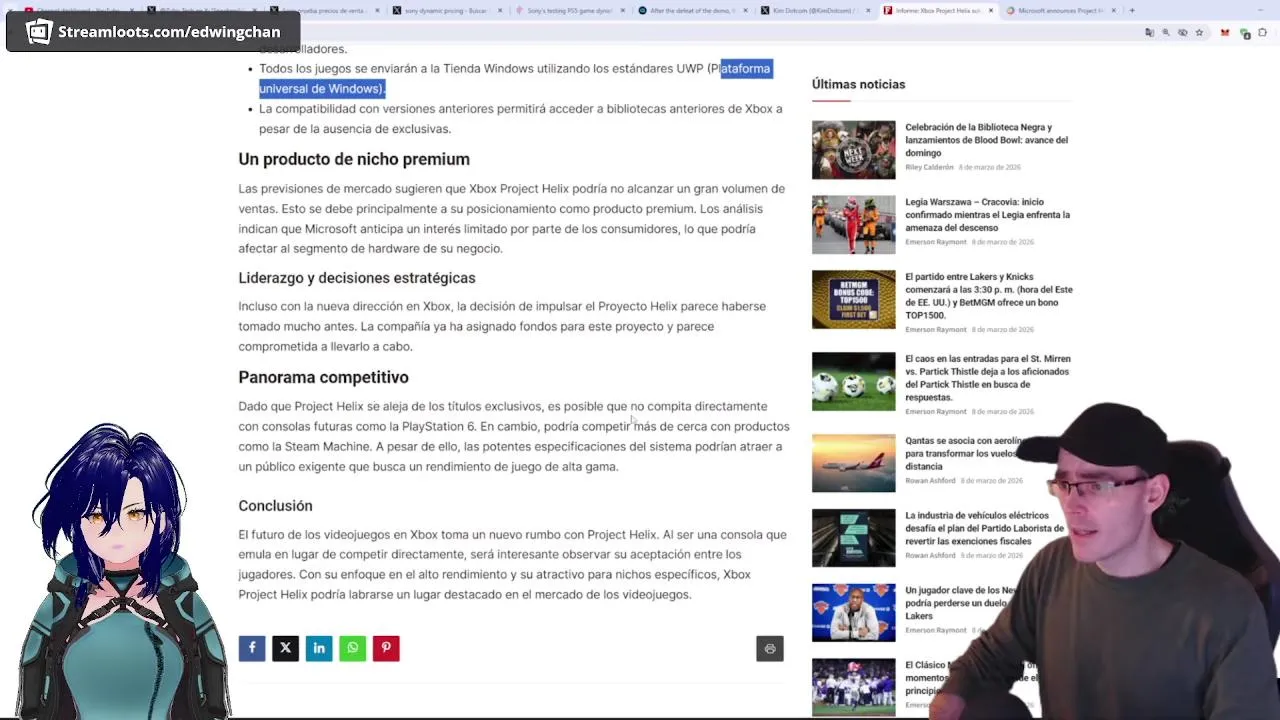Click soccer balls thumbnail
1280x720 pixels.
pos(853,381)
